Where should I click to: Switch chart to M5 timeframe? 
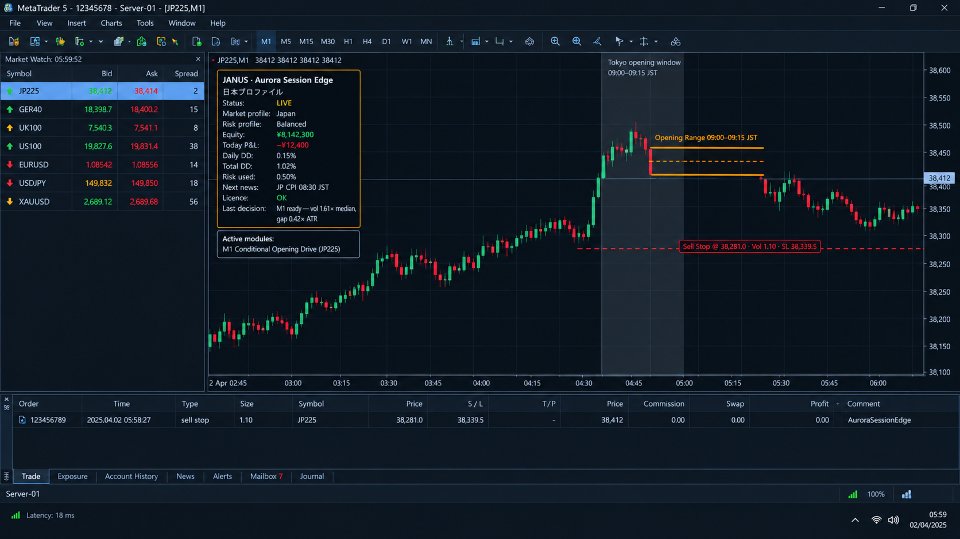(285, 42)
